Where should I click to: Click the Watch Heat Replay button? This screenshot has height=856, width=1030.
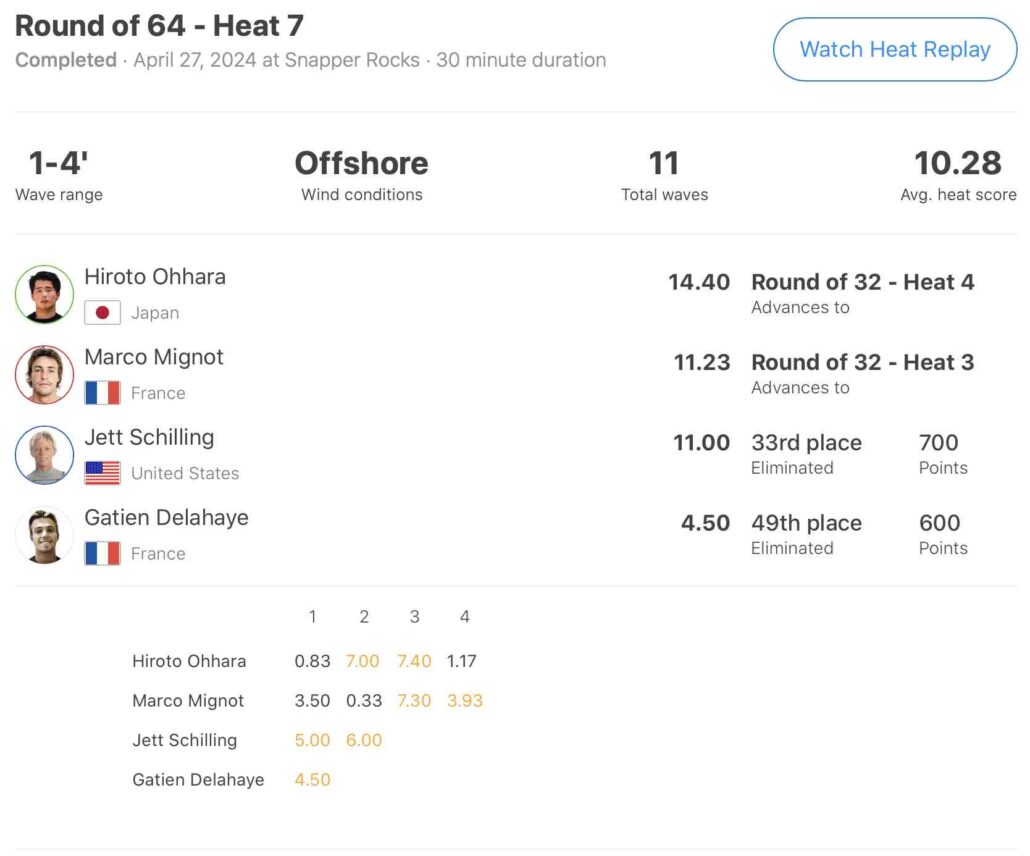point(894,50)
